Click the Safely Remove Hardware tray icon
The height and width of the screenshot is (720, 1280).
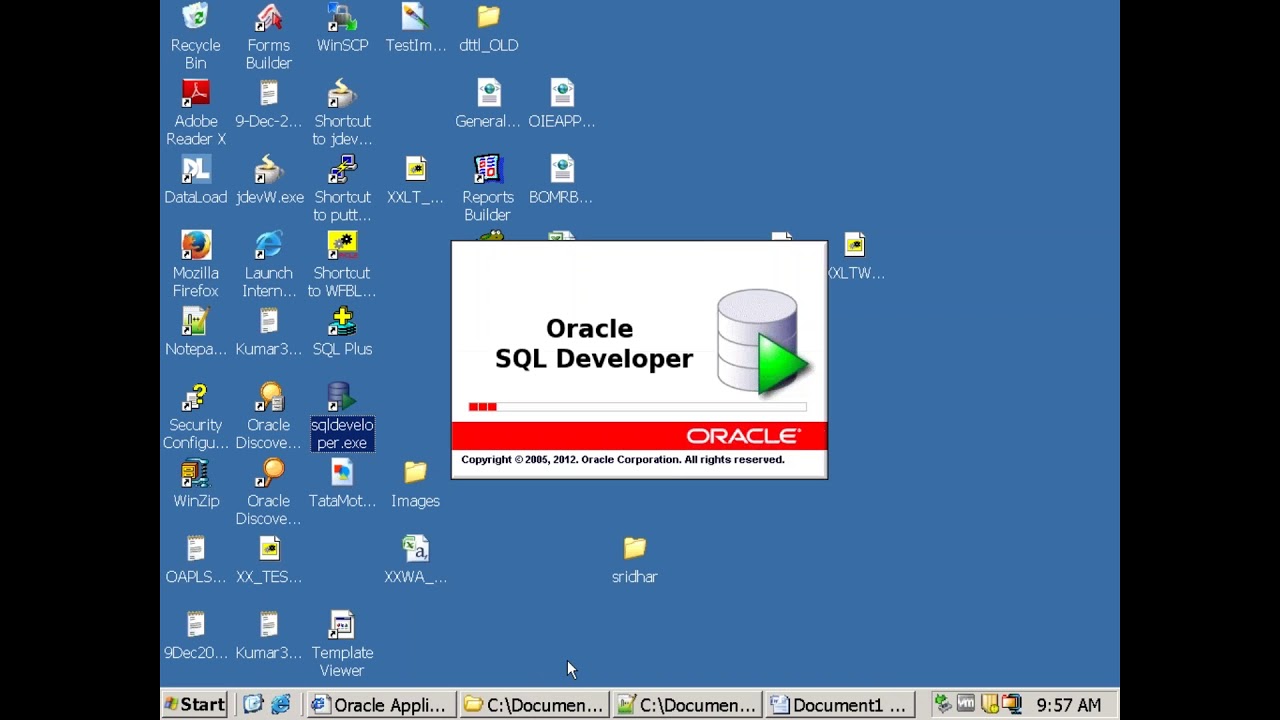(x=942, y=705)
